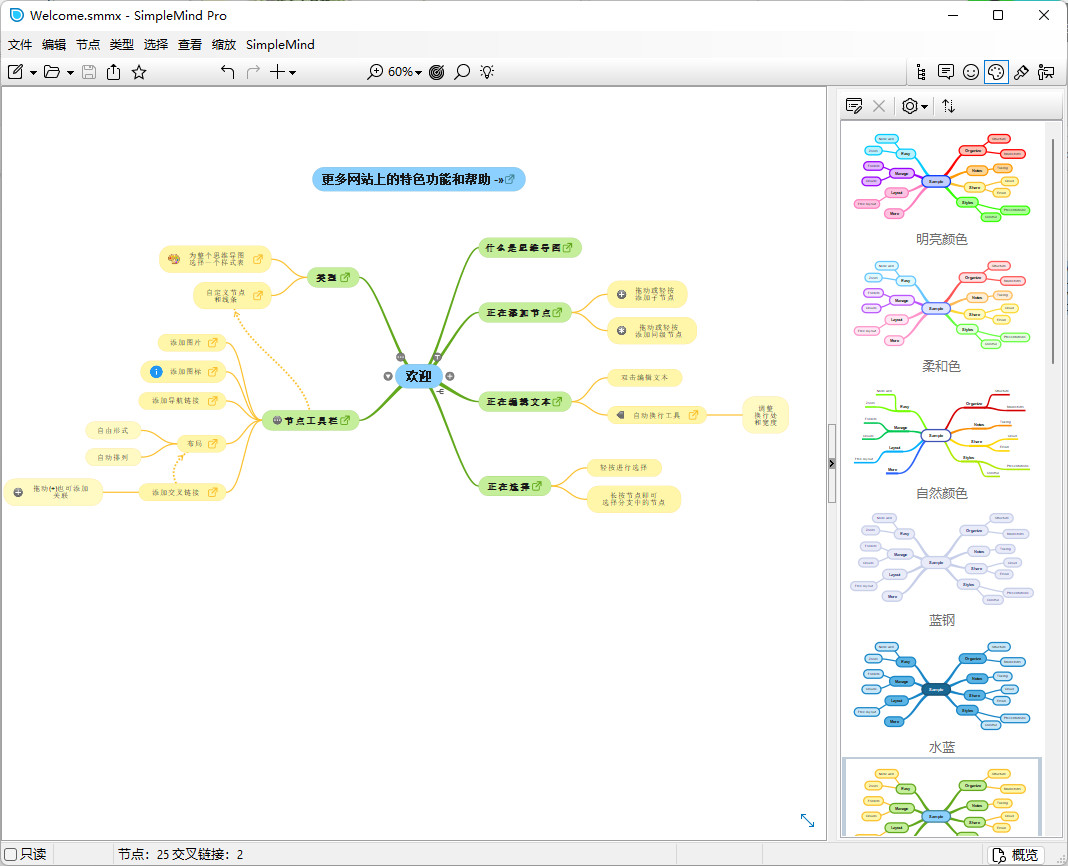Open link icon on 正在选择 node
This screenshot has height=866, width=1068.
point(537,486)
